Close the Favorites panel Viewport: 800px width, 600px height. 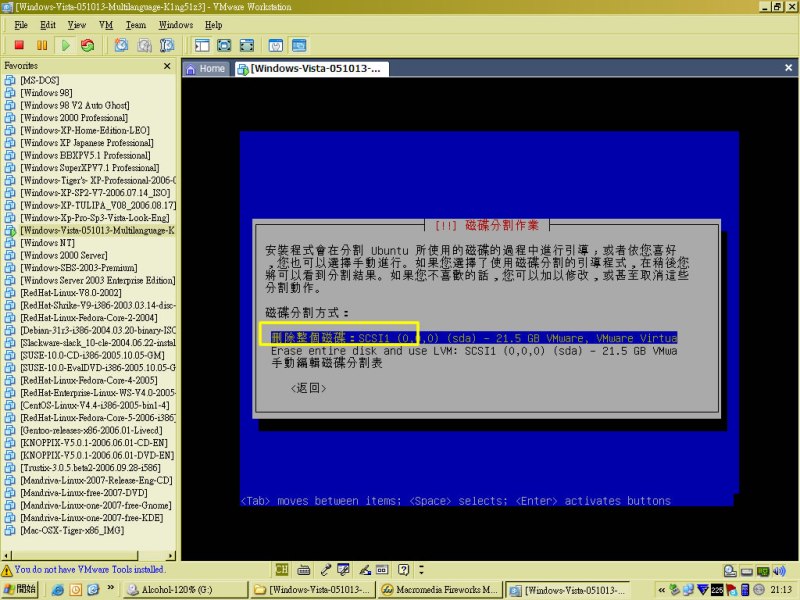pos(167,66)
